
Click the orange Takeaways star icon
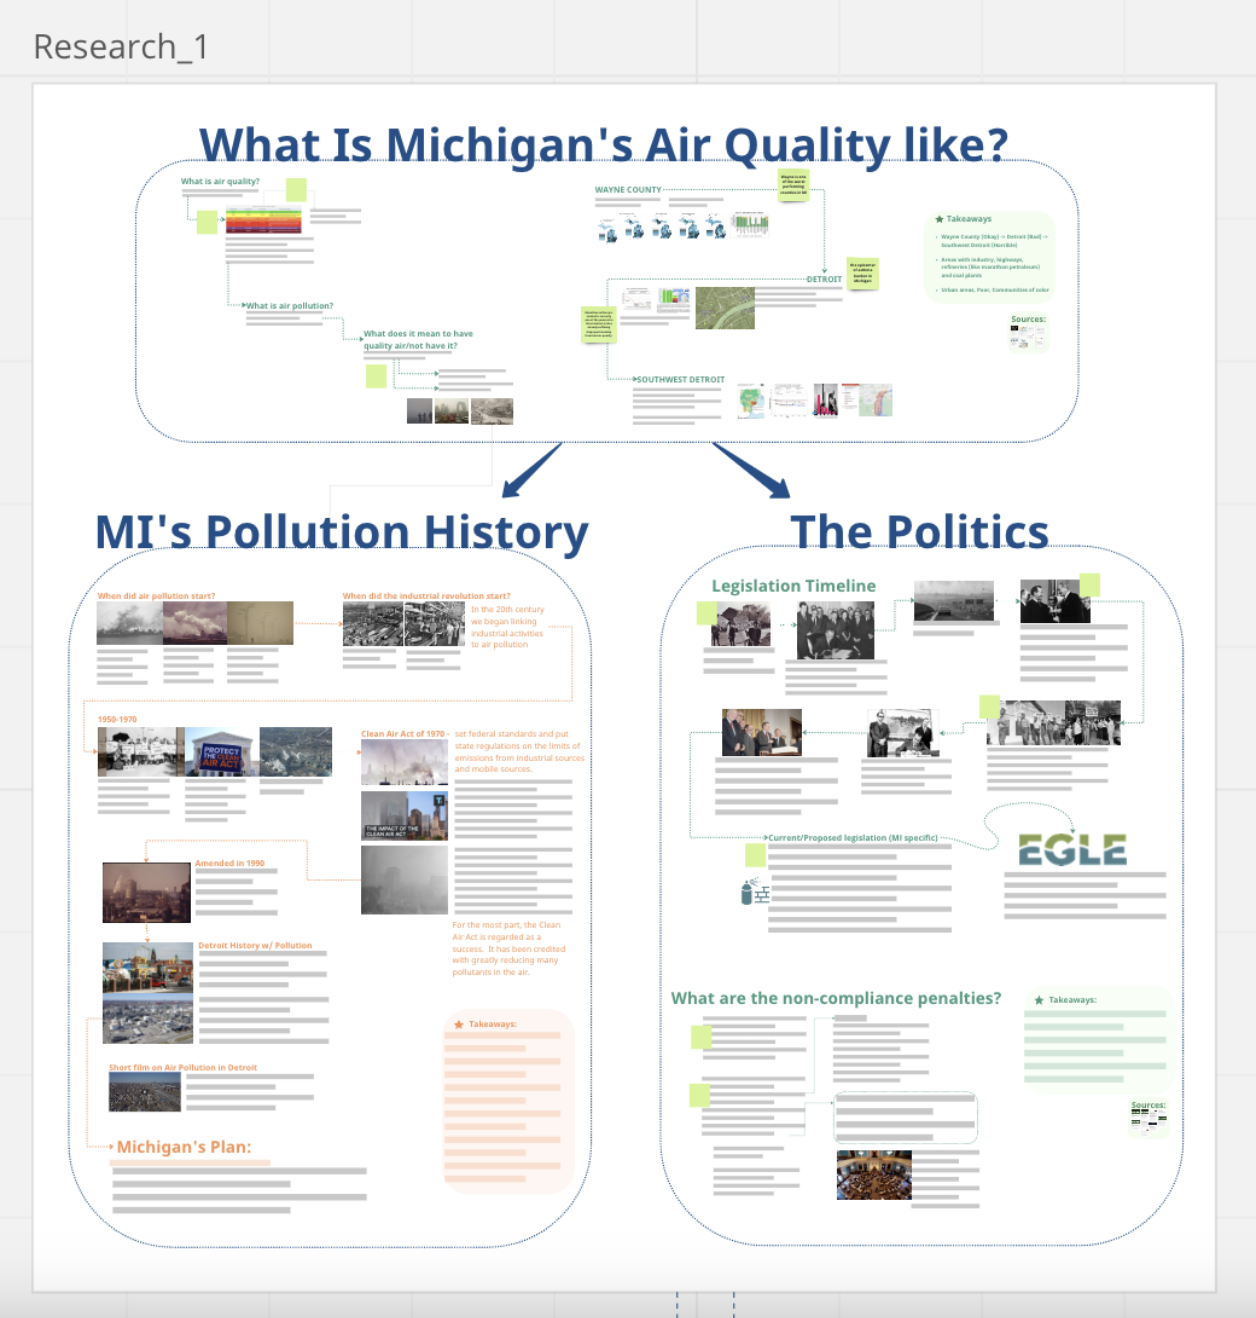click(x=459, y=1025)
